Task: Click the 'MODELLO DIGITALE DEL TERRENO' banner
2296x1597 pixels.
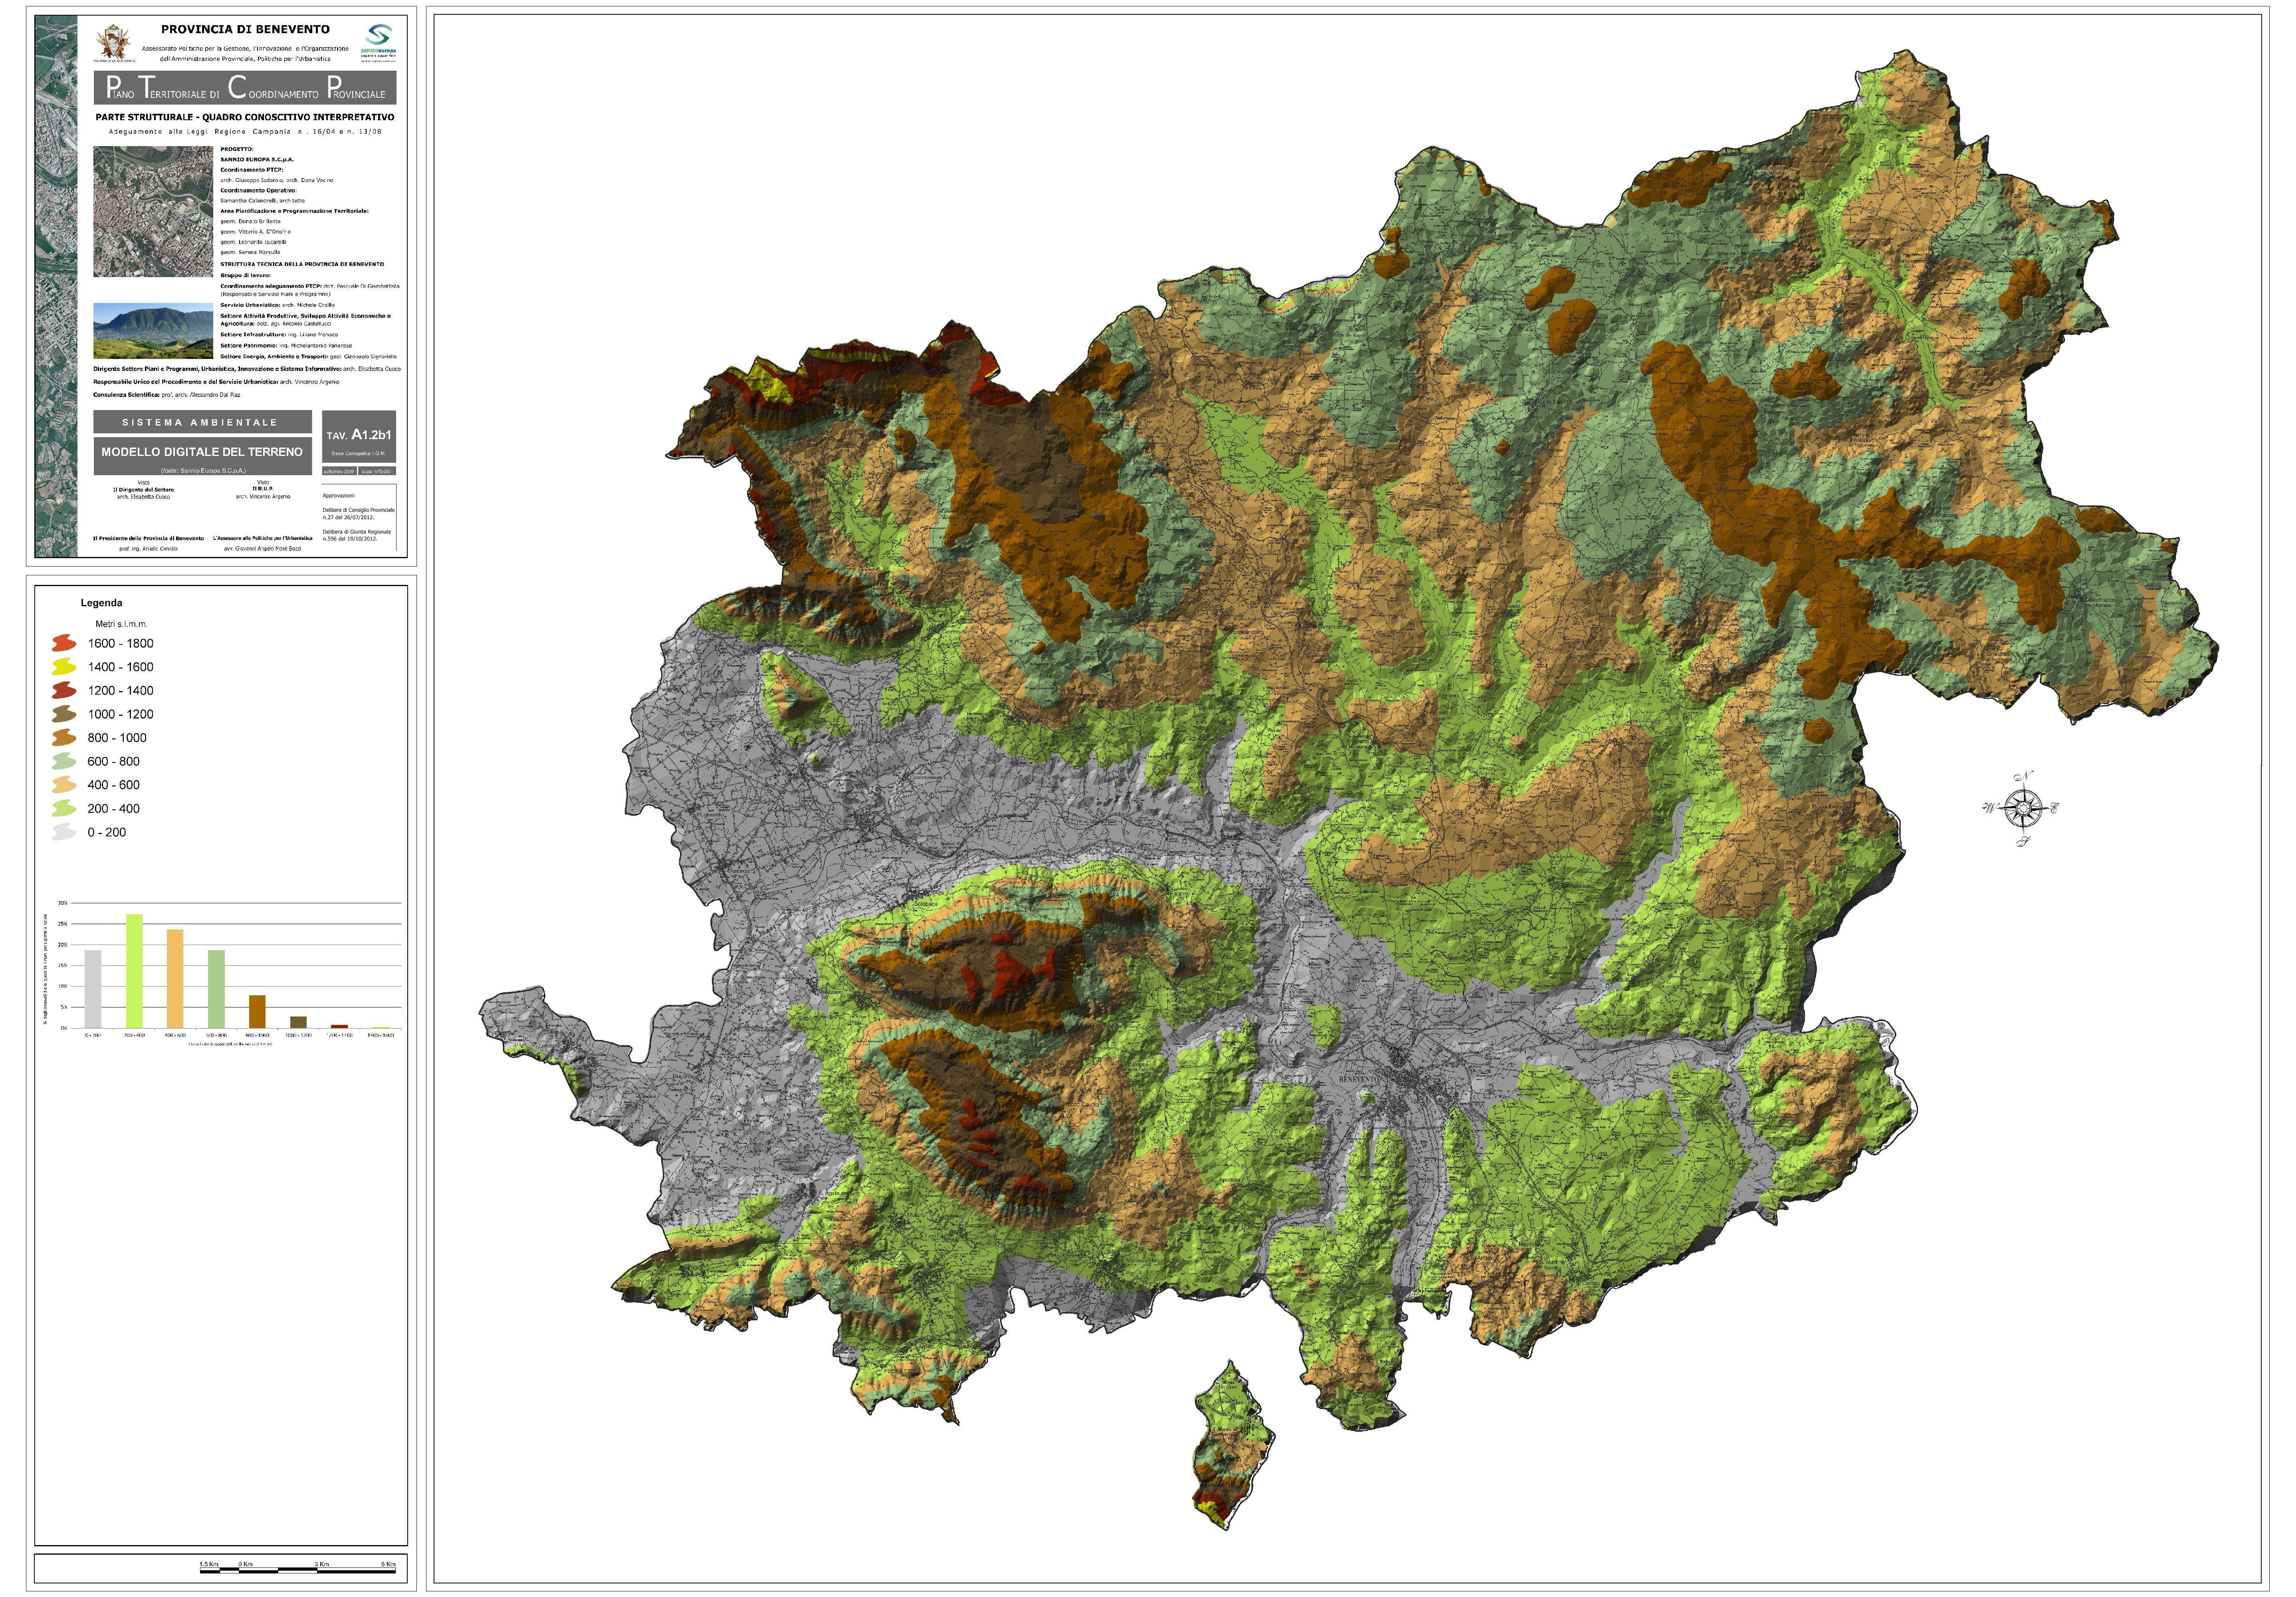Action: pyautogui.click(x=202, y=455)
